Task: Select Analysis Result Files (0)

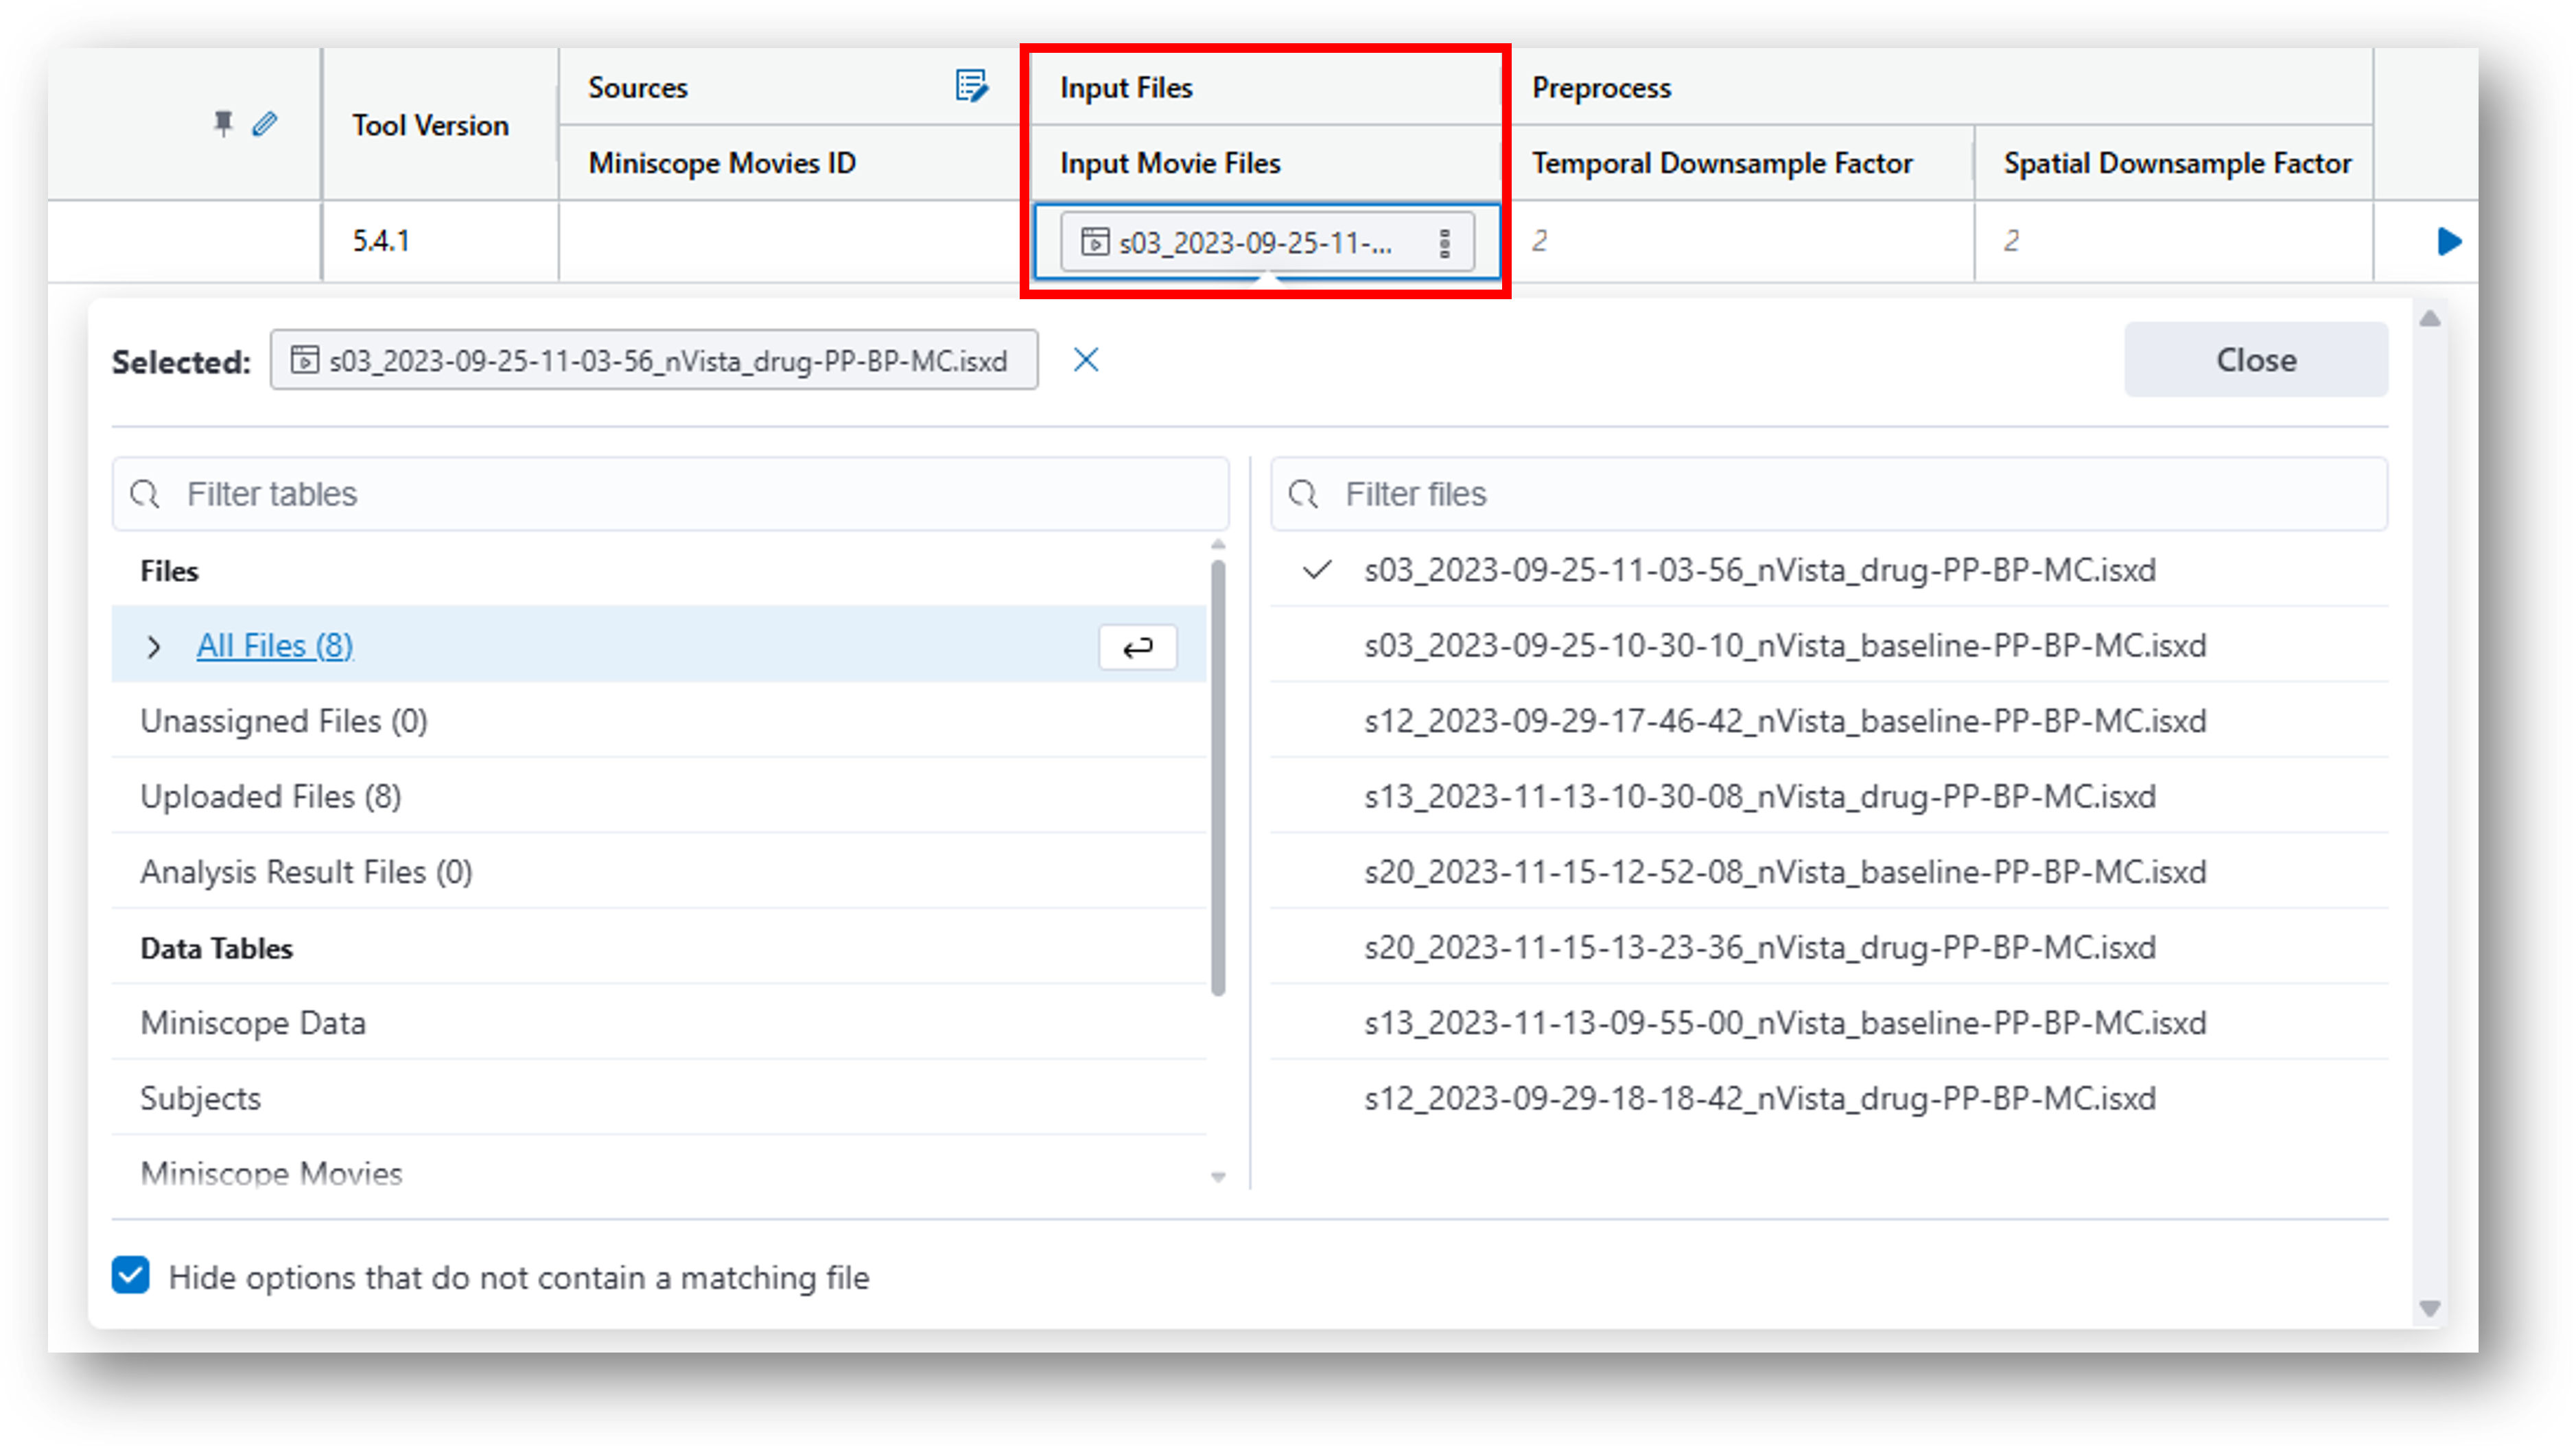Action: point(659,872)
